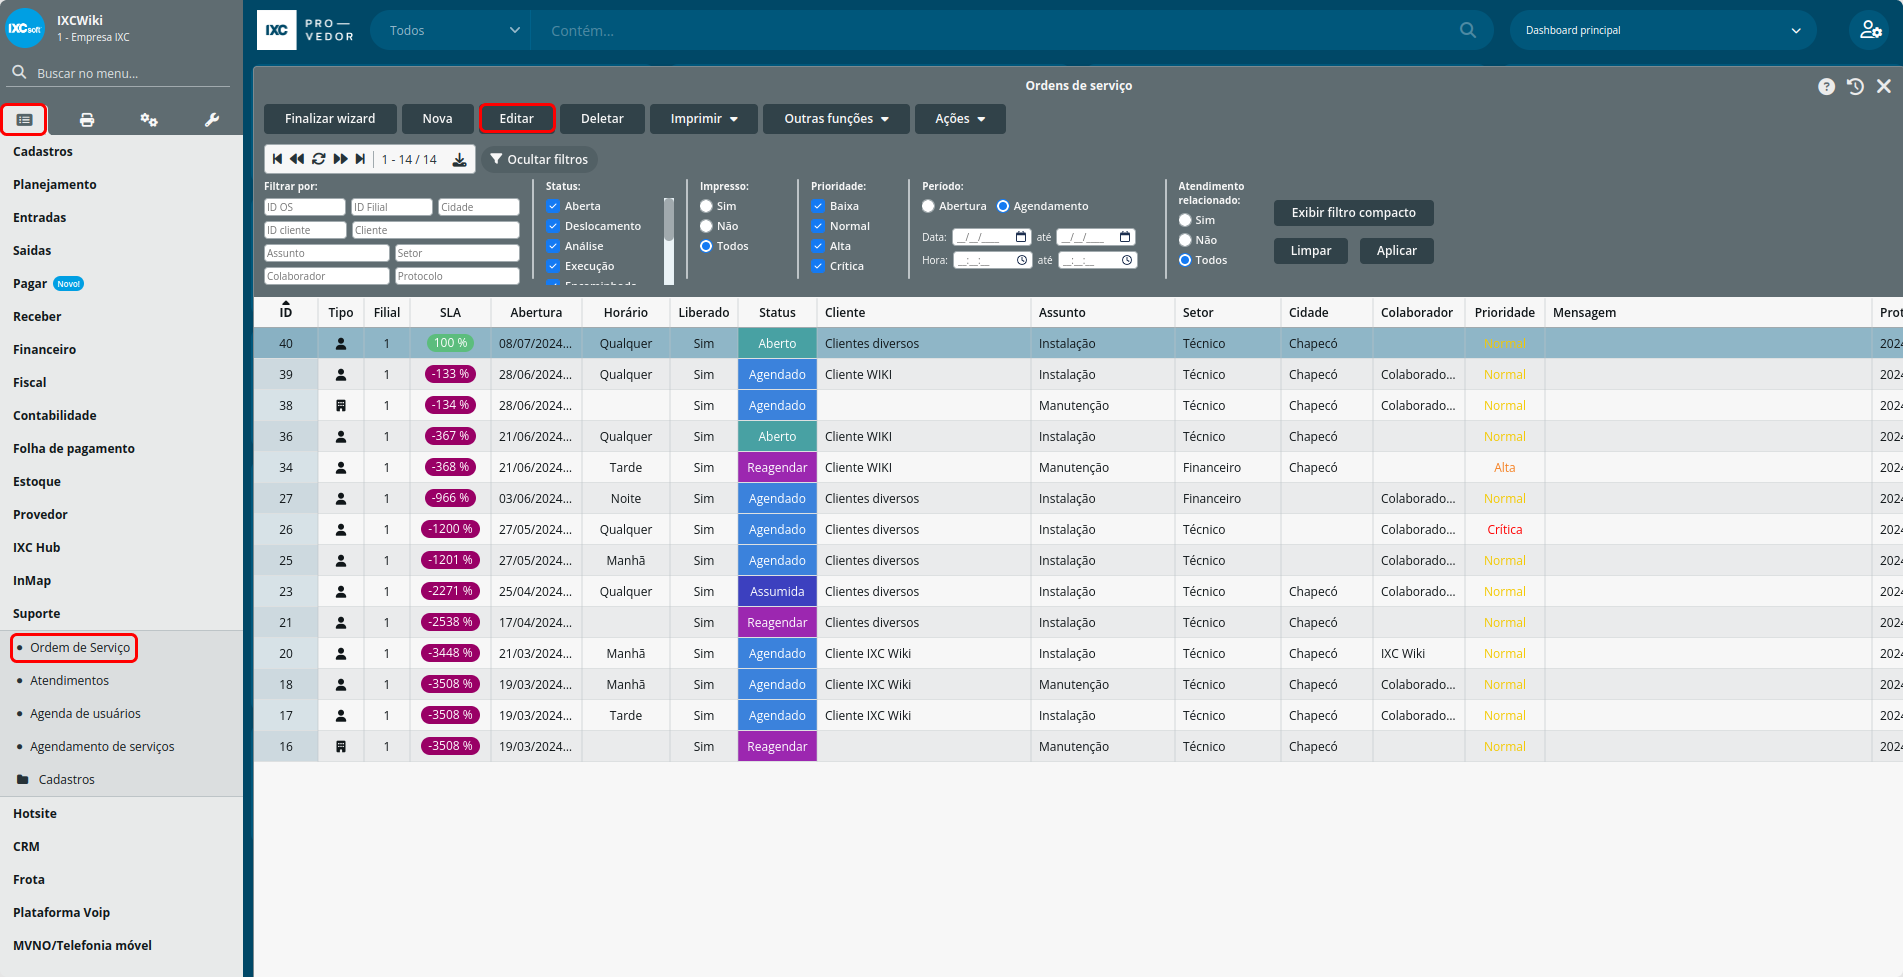The height and width of the screenshot is (977, 1903).
Task: Select the Abertura period radio
Action: tap(928, 206)
